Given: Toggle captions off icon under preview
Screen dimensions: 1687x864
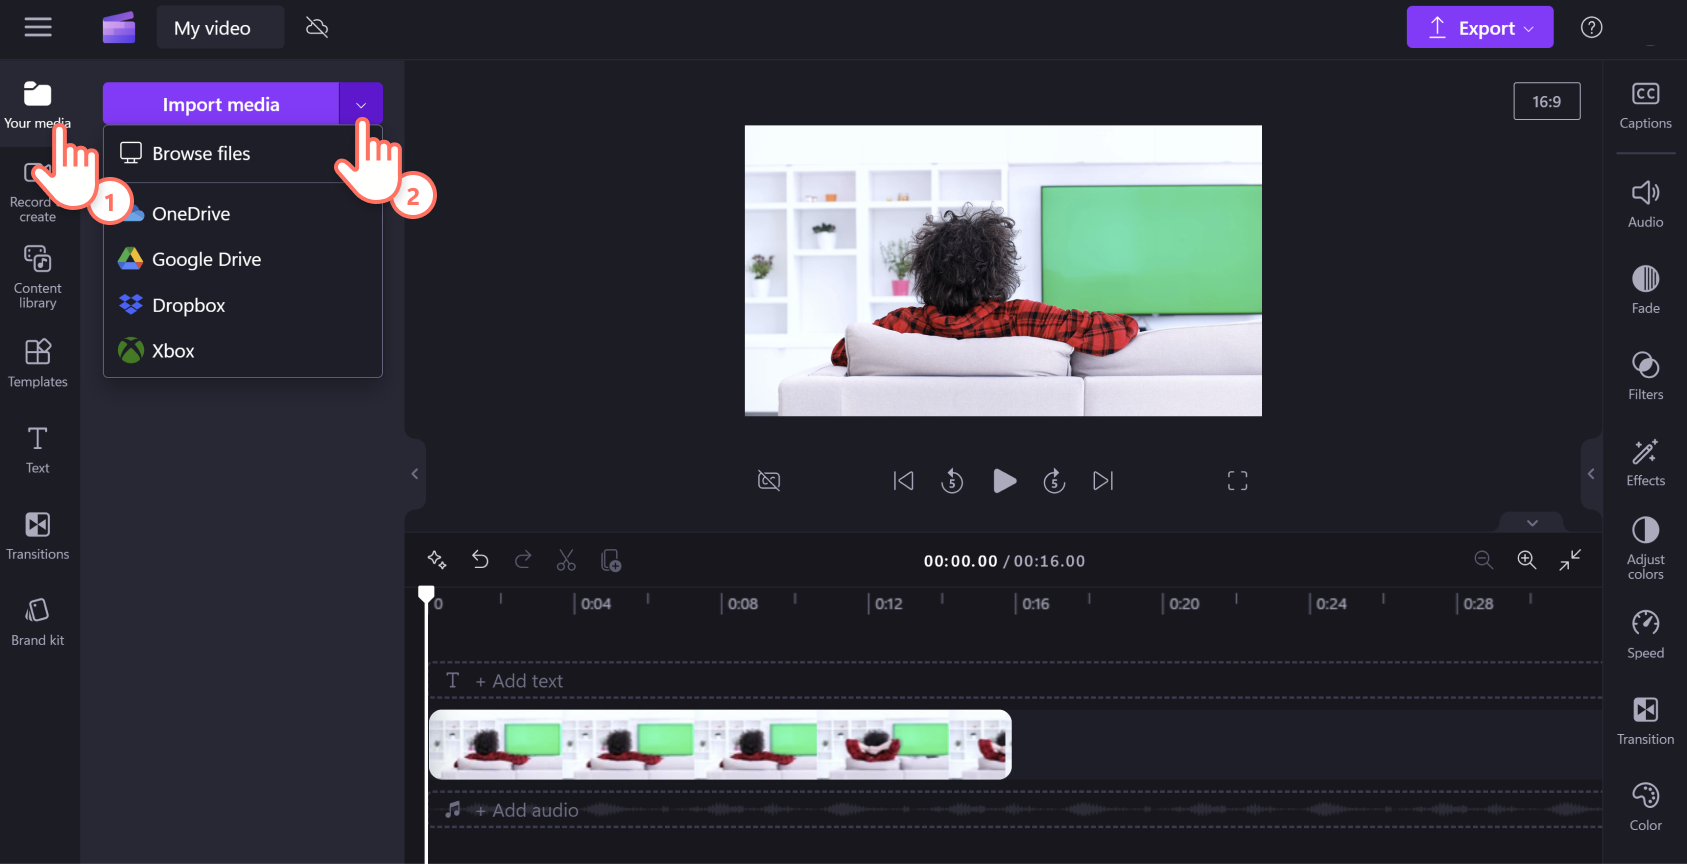Looking at the screenshot, I should (769, 481).
